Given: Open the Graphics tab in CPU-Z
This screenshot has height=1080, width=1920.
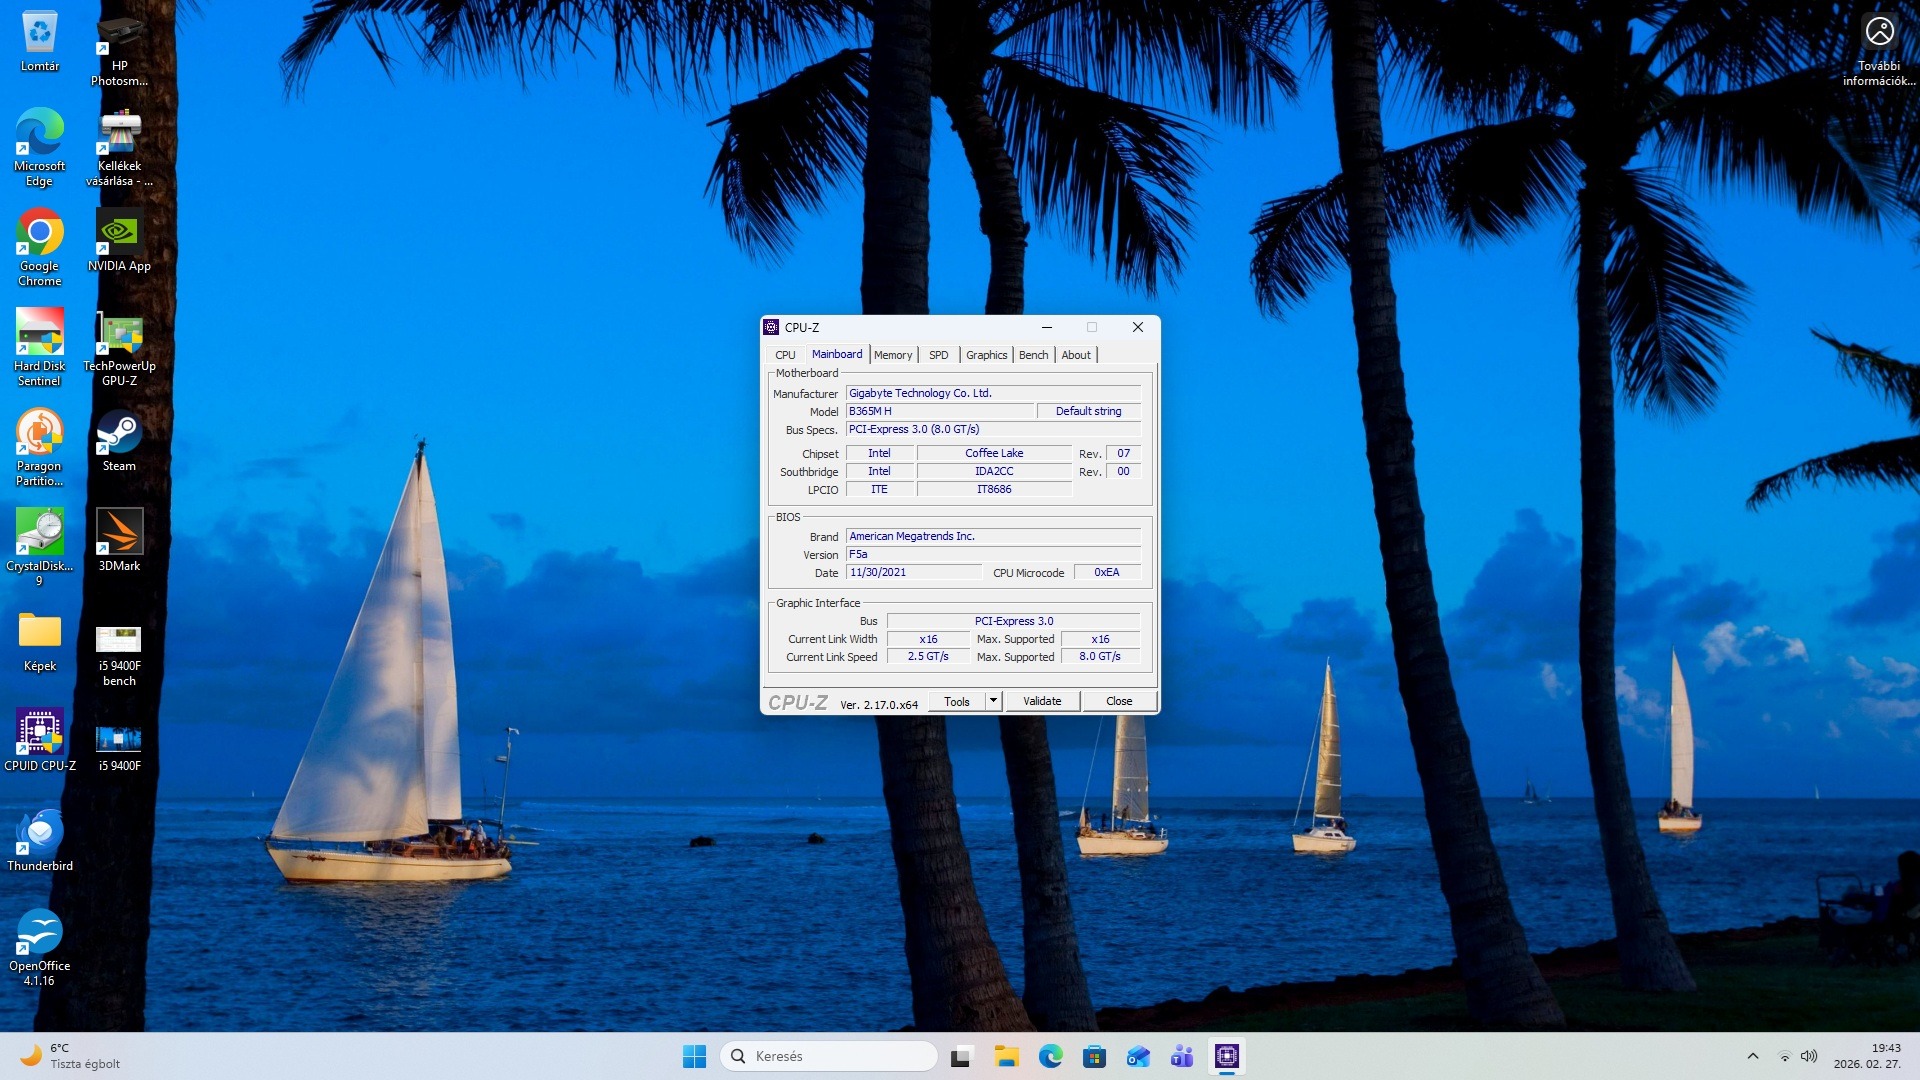Looking at the screenshot, I should coord(986,355).
